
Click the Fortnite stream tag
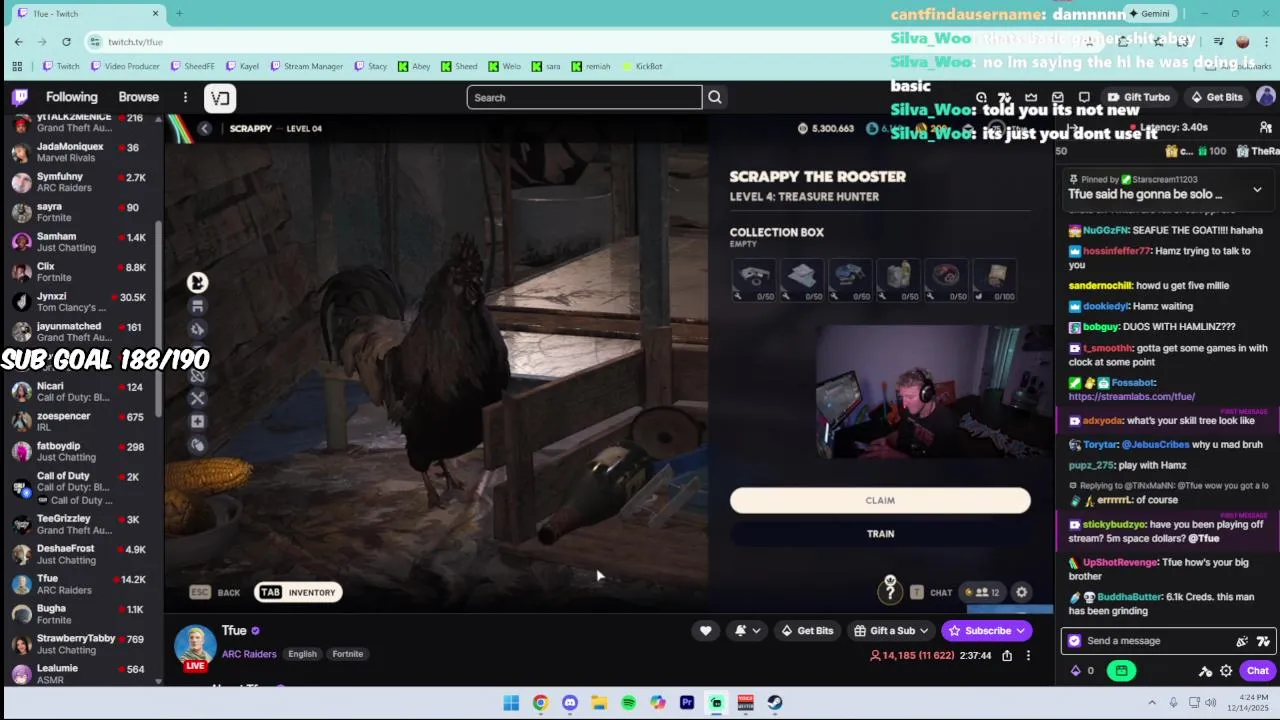[x=348, y=654]
